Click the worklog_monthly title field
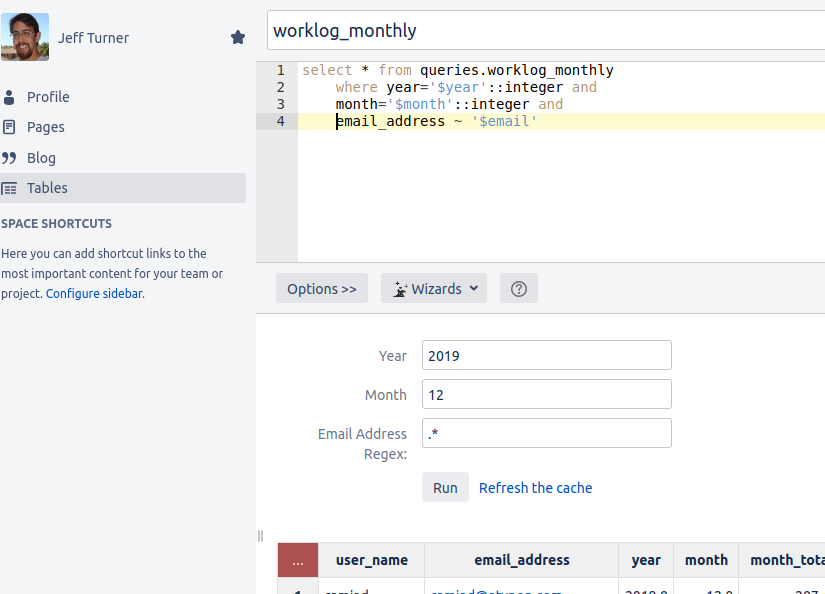The image size is (825, 594). tap(546, 31)
